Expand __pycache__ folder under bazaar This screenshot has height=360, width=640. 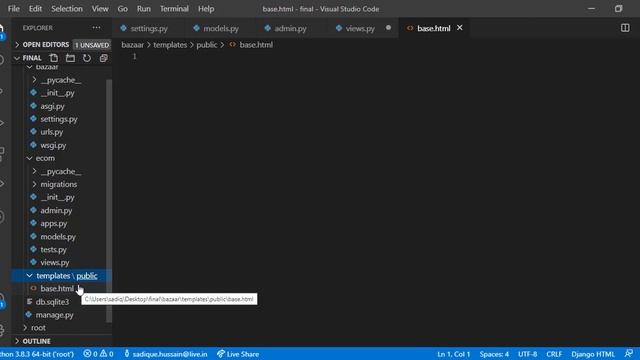pos(60,80)
